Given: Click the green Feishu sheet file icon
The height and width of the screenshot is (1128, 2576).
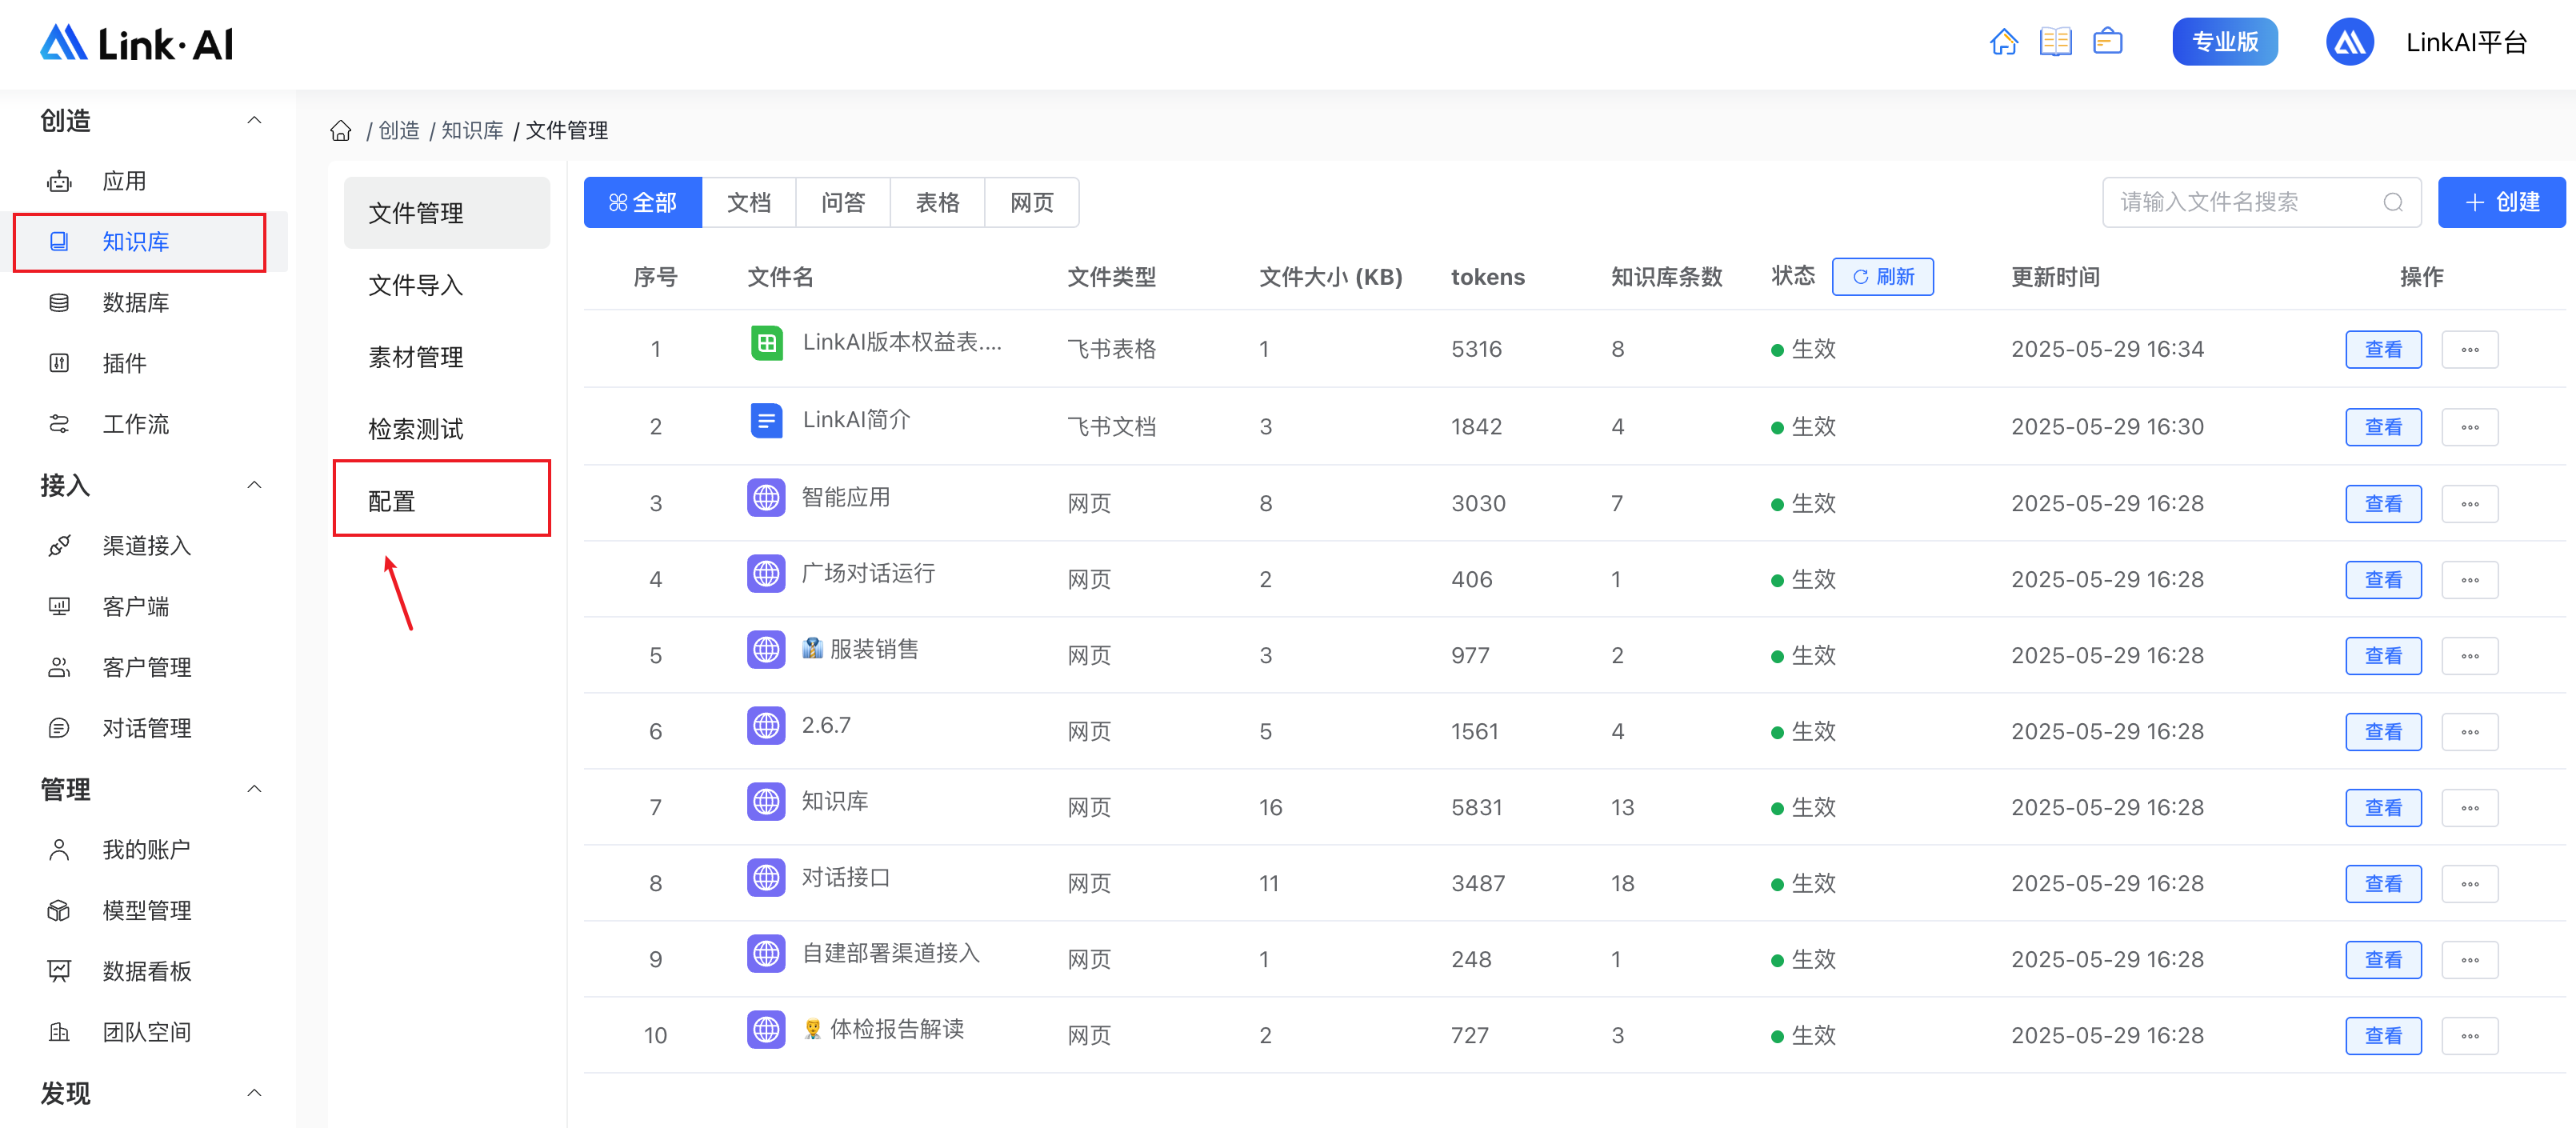Looking at the screenshot, I should 766,343.
